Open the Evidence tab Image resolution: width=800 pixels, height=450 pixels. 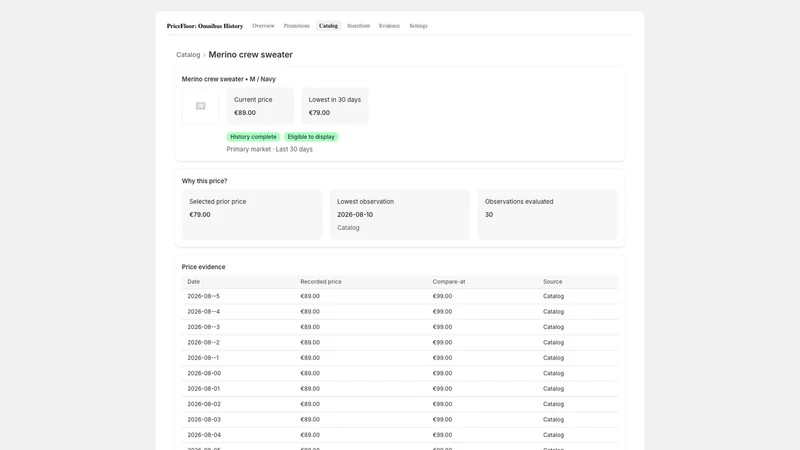pos(389,26)
